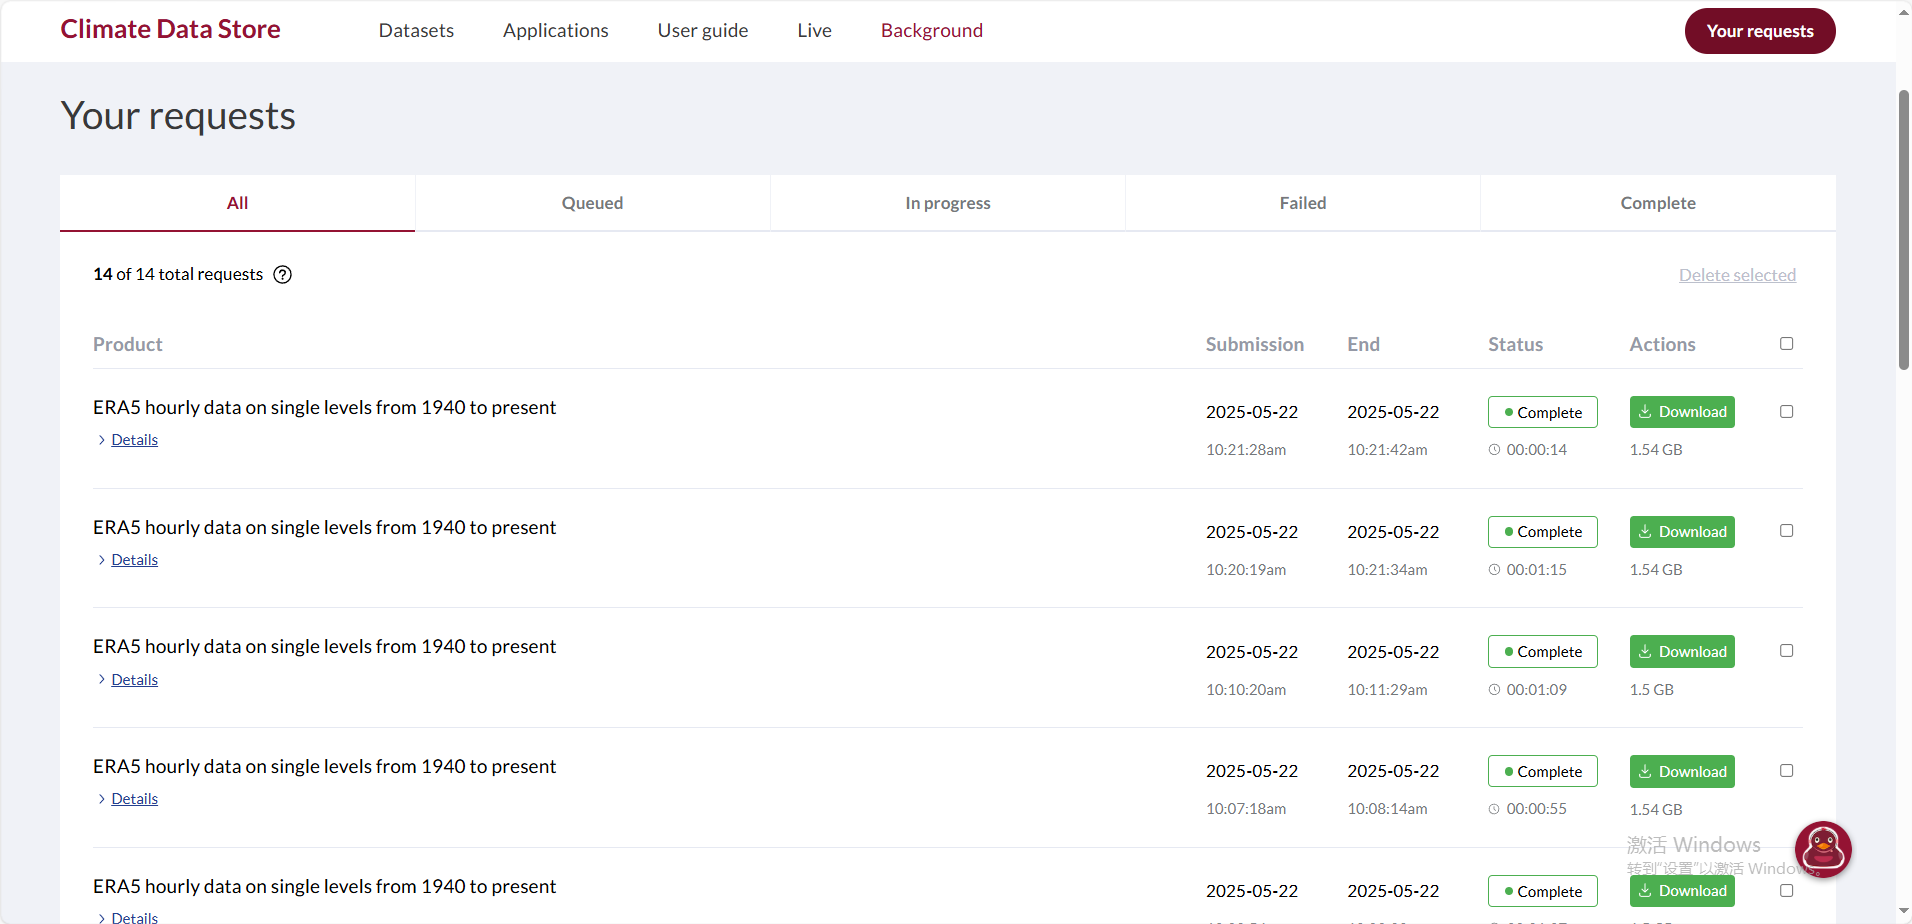Click the submission time 10:21:28am
The width and height of the screenshot is (1912, 924).
(x=1246, y=450)
